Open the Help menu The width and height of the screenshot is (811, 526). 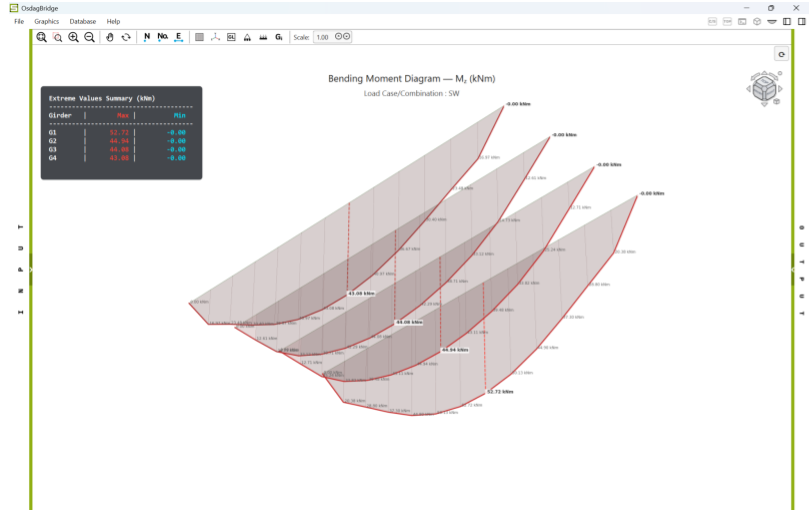(113, 22)
